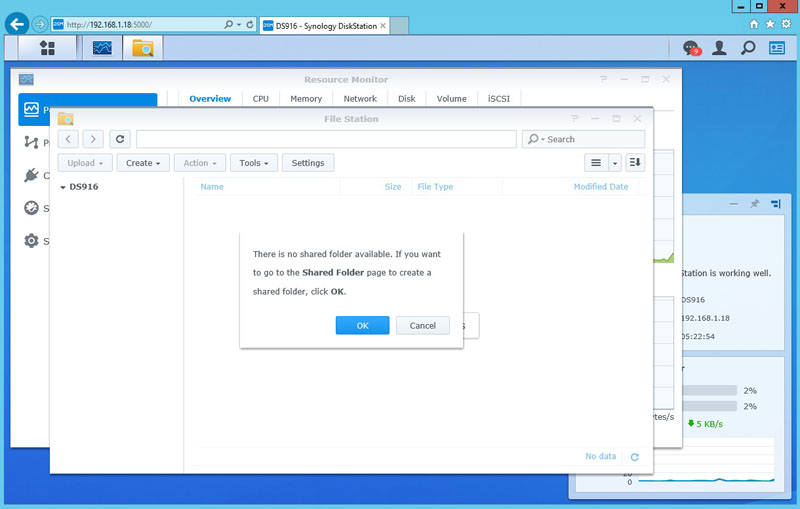
Task: Switch File Station to list view
Action: [x=595, y=163]
